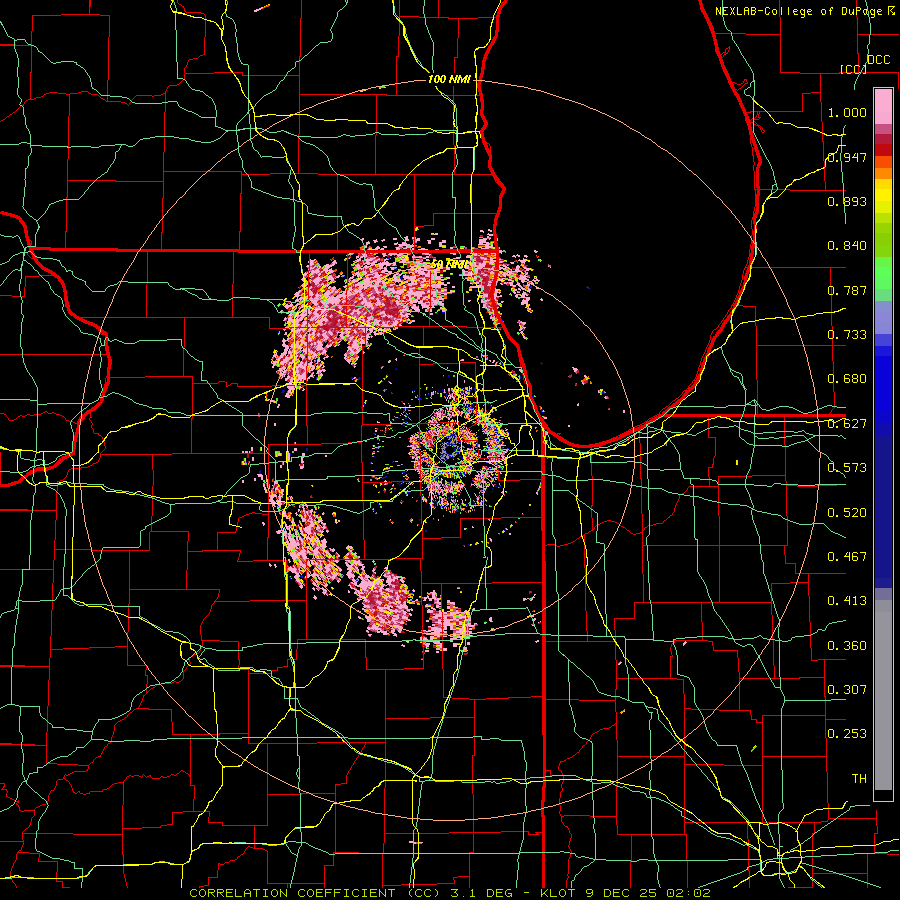900x900 pixels.
Task: Pick the bright green swatch above 0.787
Action: 883,273
